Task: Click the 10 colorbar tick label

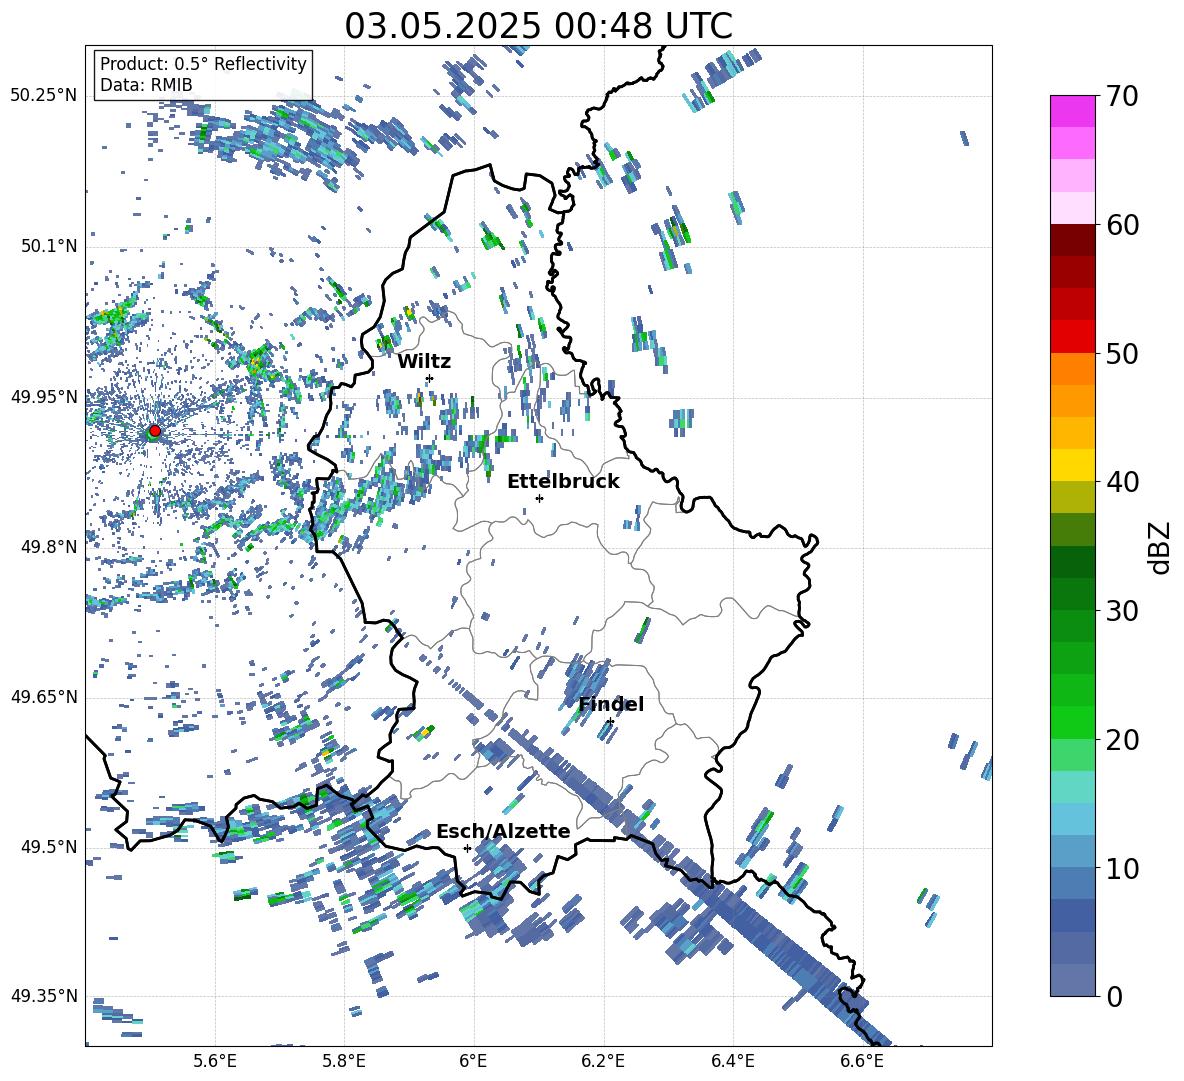Action: (1122, 868)
